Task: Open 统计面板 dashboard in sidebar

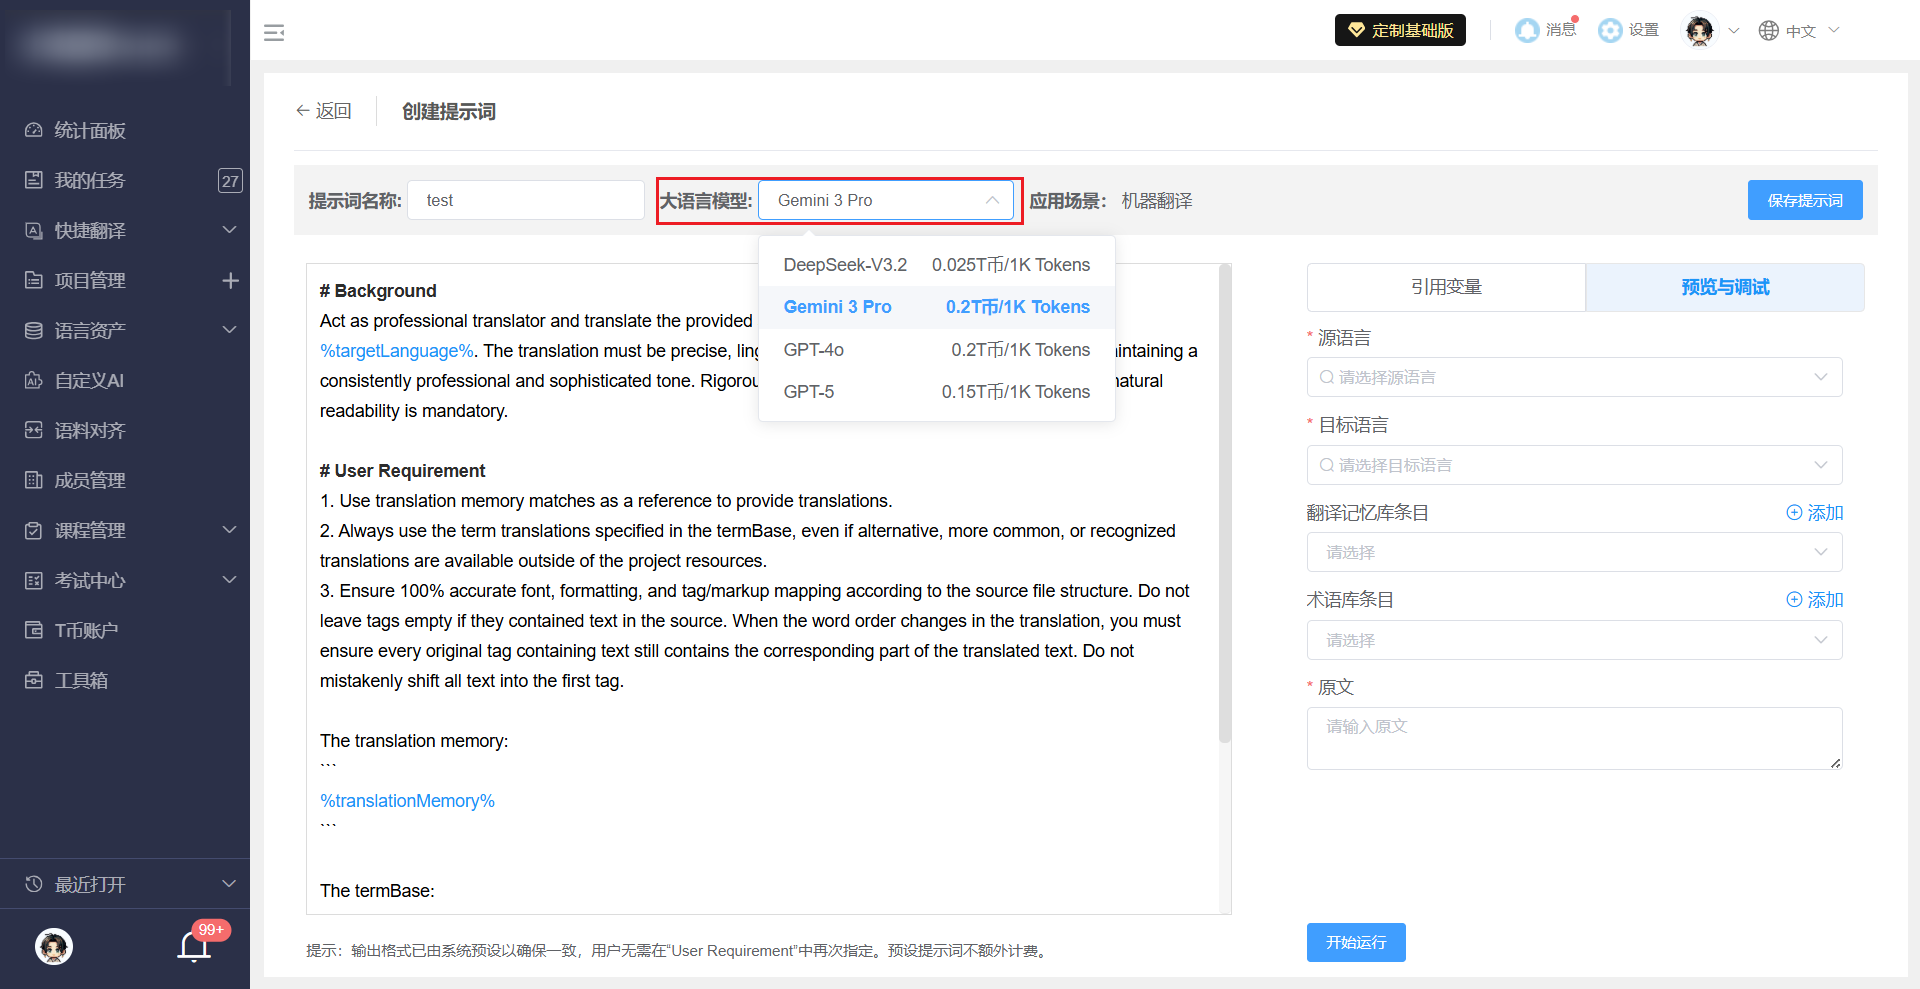Action: pos(90,131)
